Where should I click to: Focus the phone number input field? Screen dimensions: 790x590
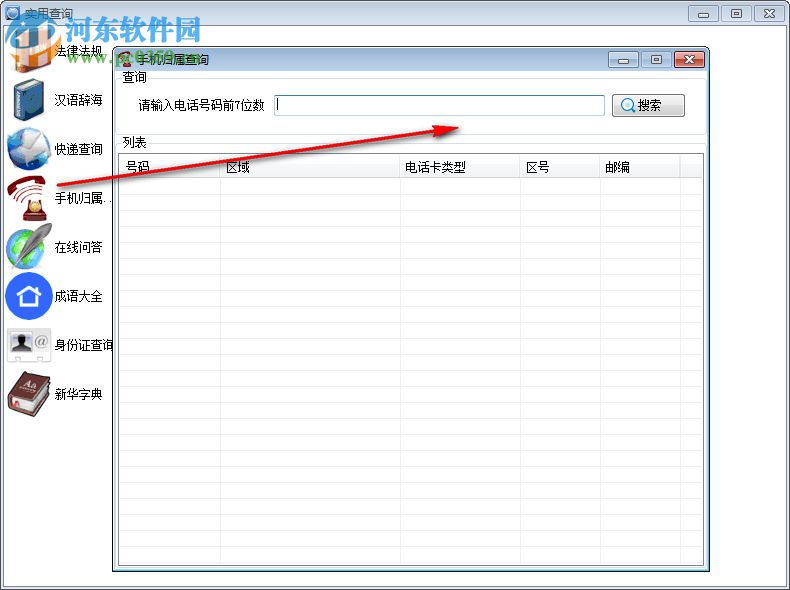point(439,105)
